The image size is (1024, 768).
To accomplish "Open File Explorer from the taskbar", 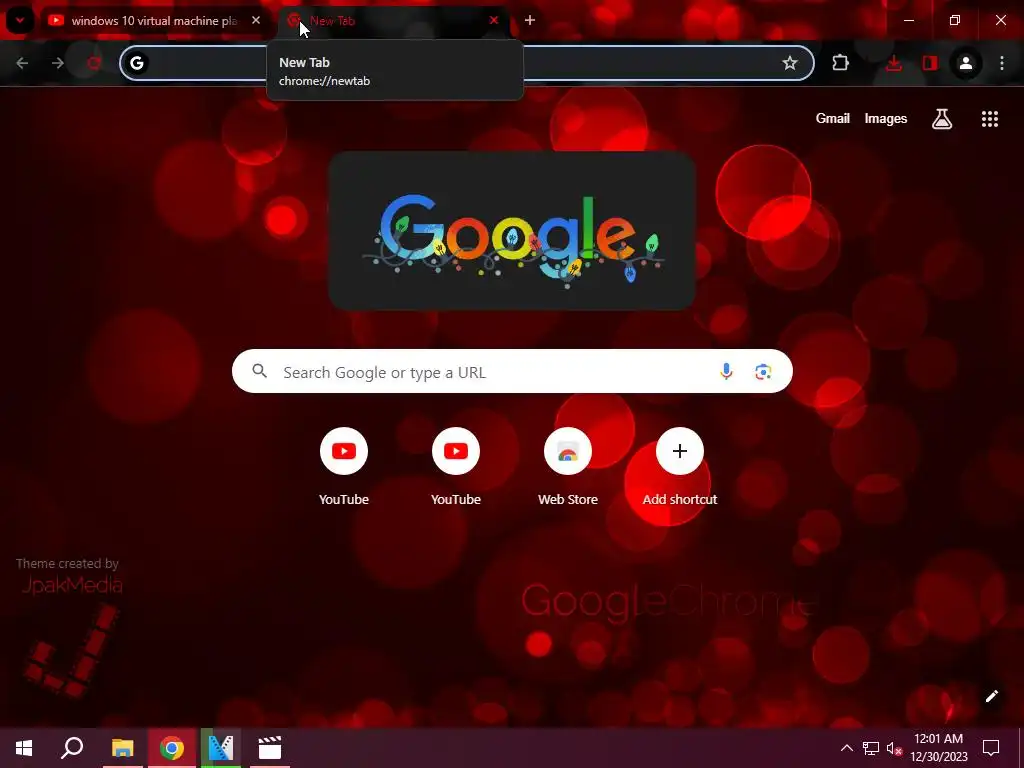I will (x=122, y=748).
